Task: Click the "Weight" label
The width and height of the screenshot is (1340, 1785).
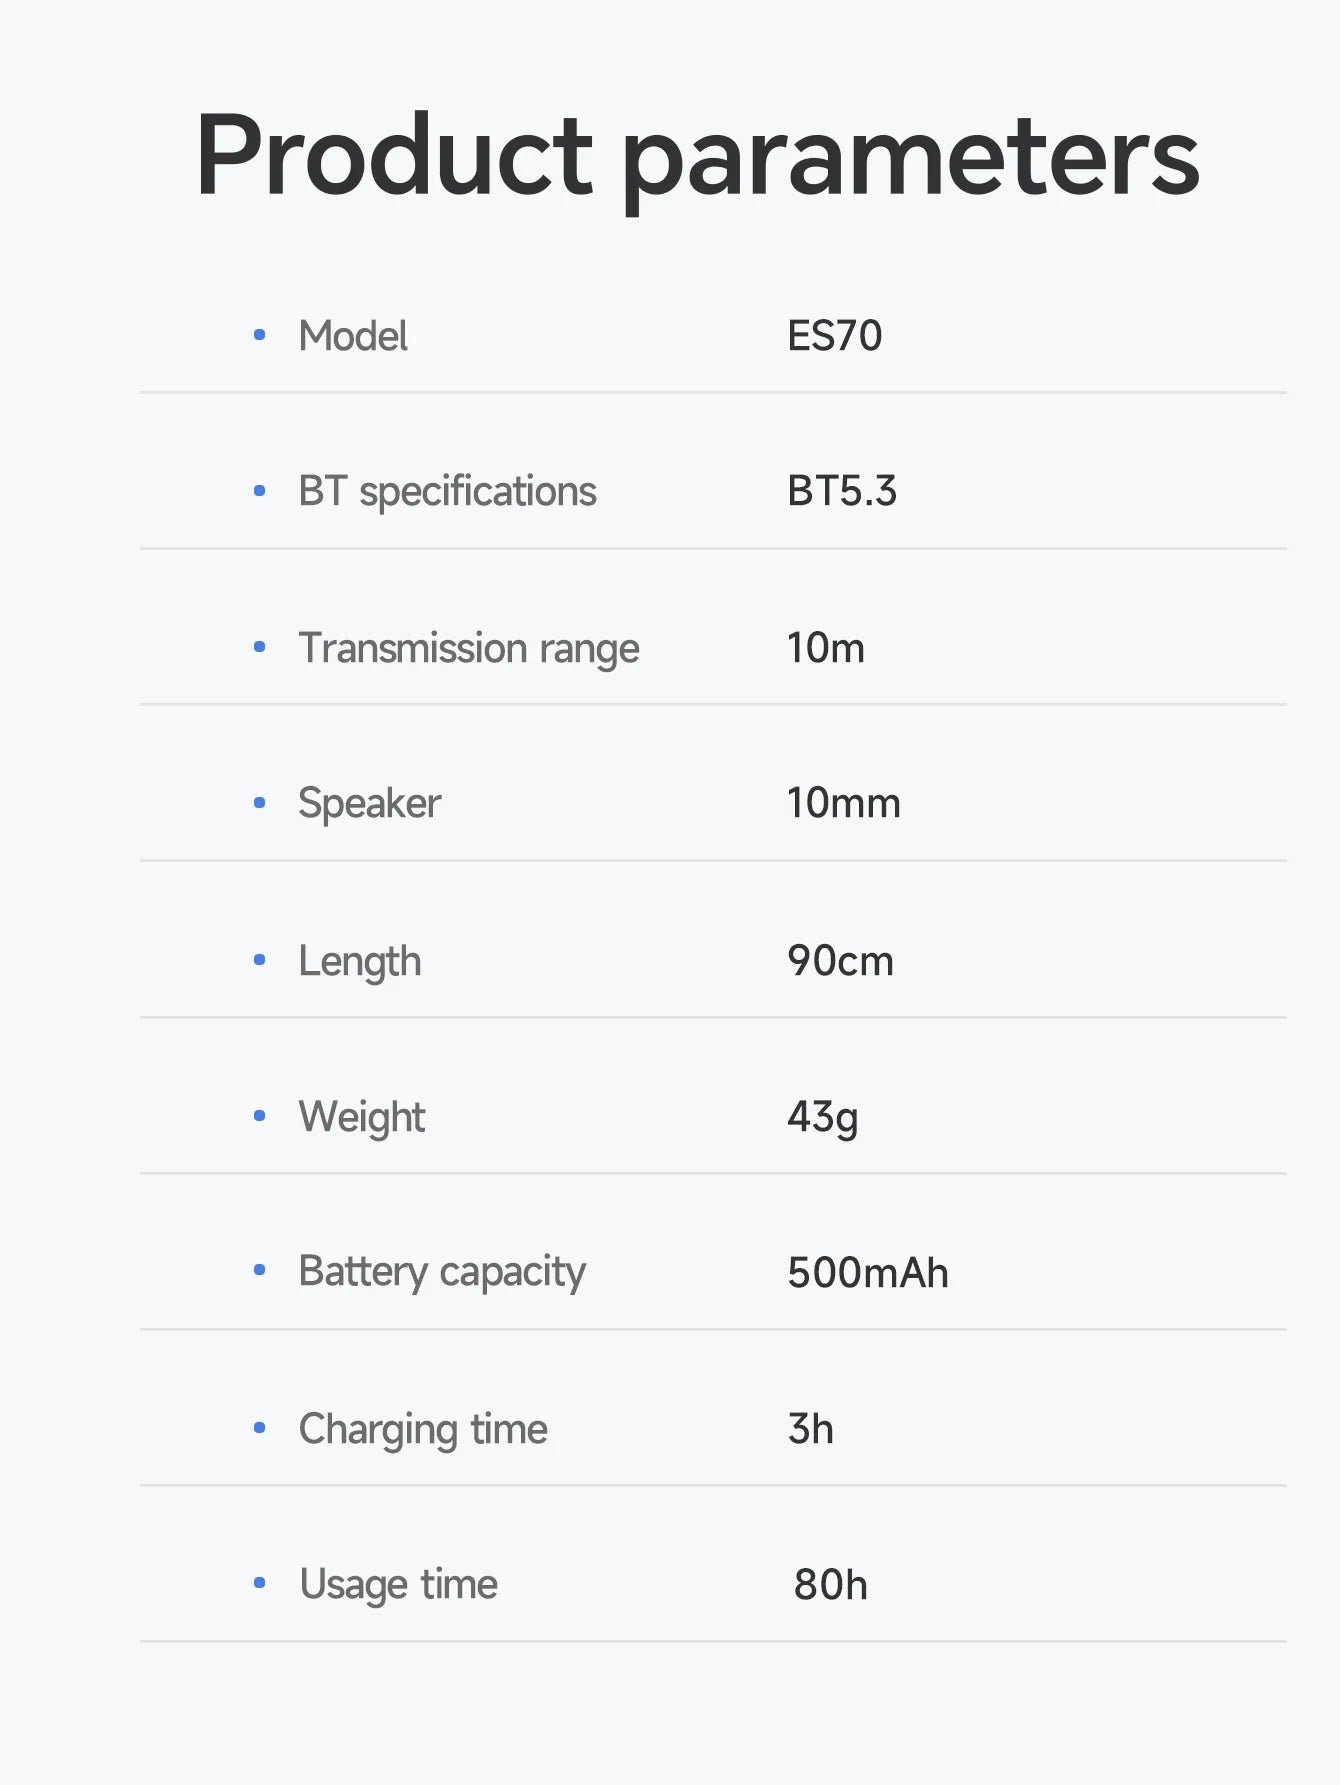Action: [x=361, y=1117]
